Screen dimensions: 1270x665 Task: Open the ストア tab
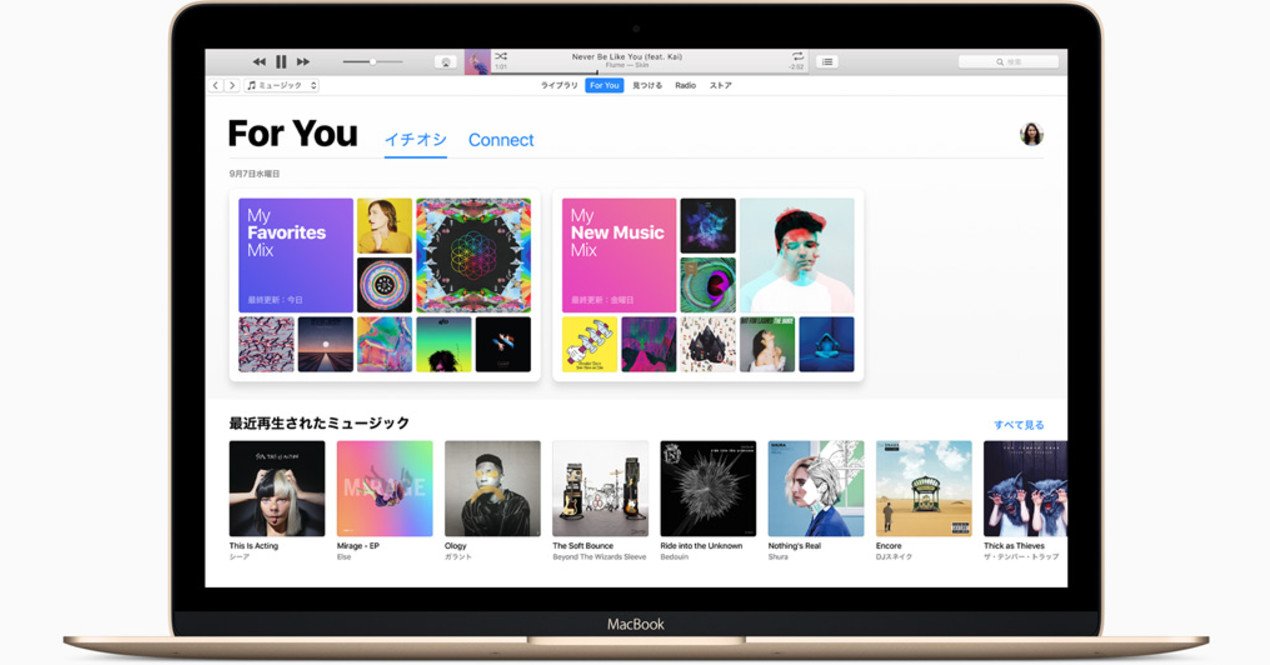pos(720,86)
